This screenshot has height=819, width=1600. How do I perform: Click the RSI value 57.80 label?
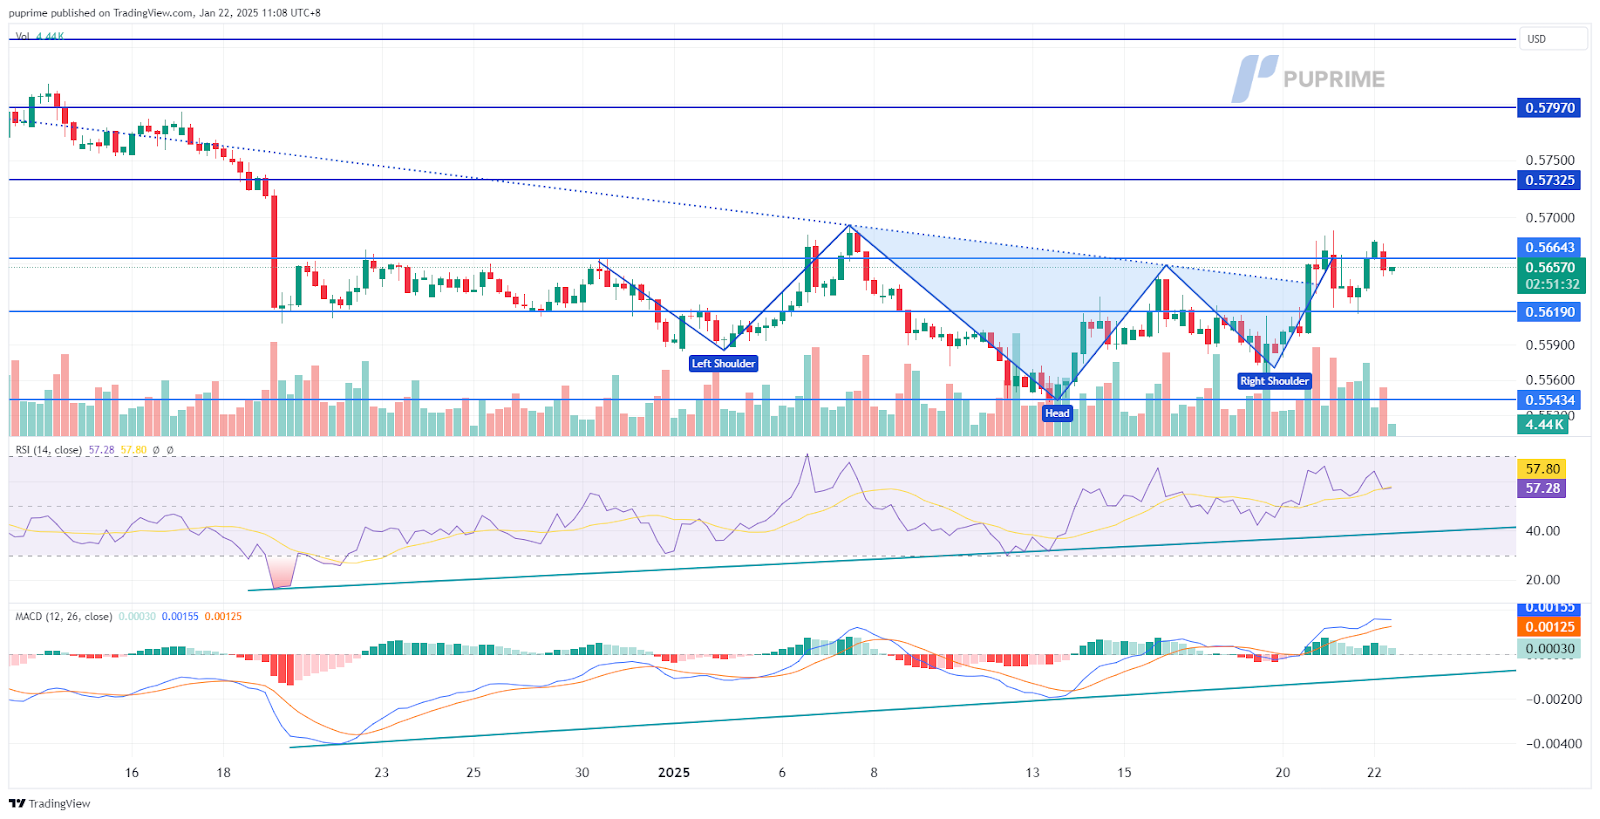pos(1541,469)
